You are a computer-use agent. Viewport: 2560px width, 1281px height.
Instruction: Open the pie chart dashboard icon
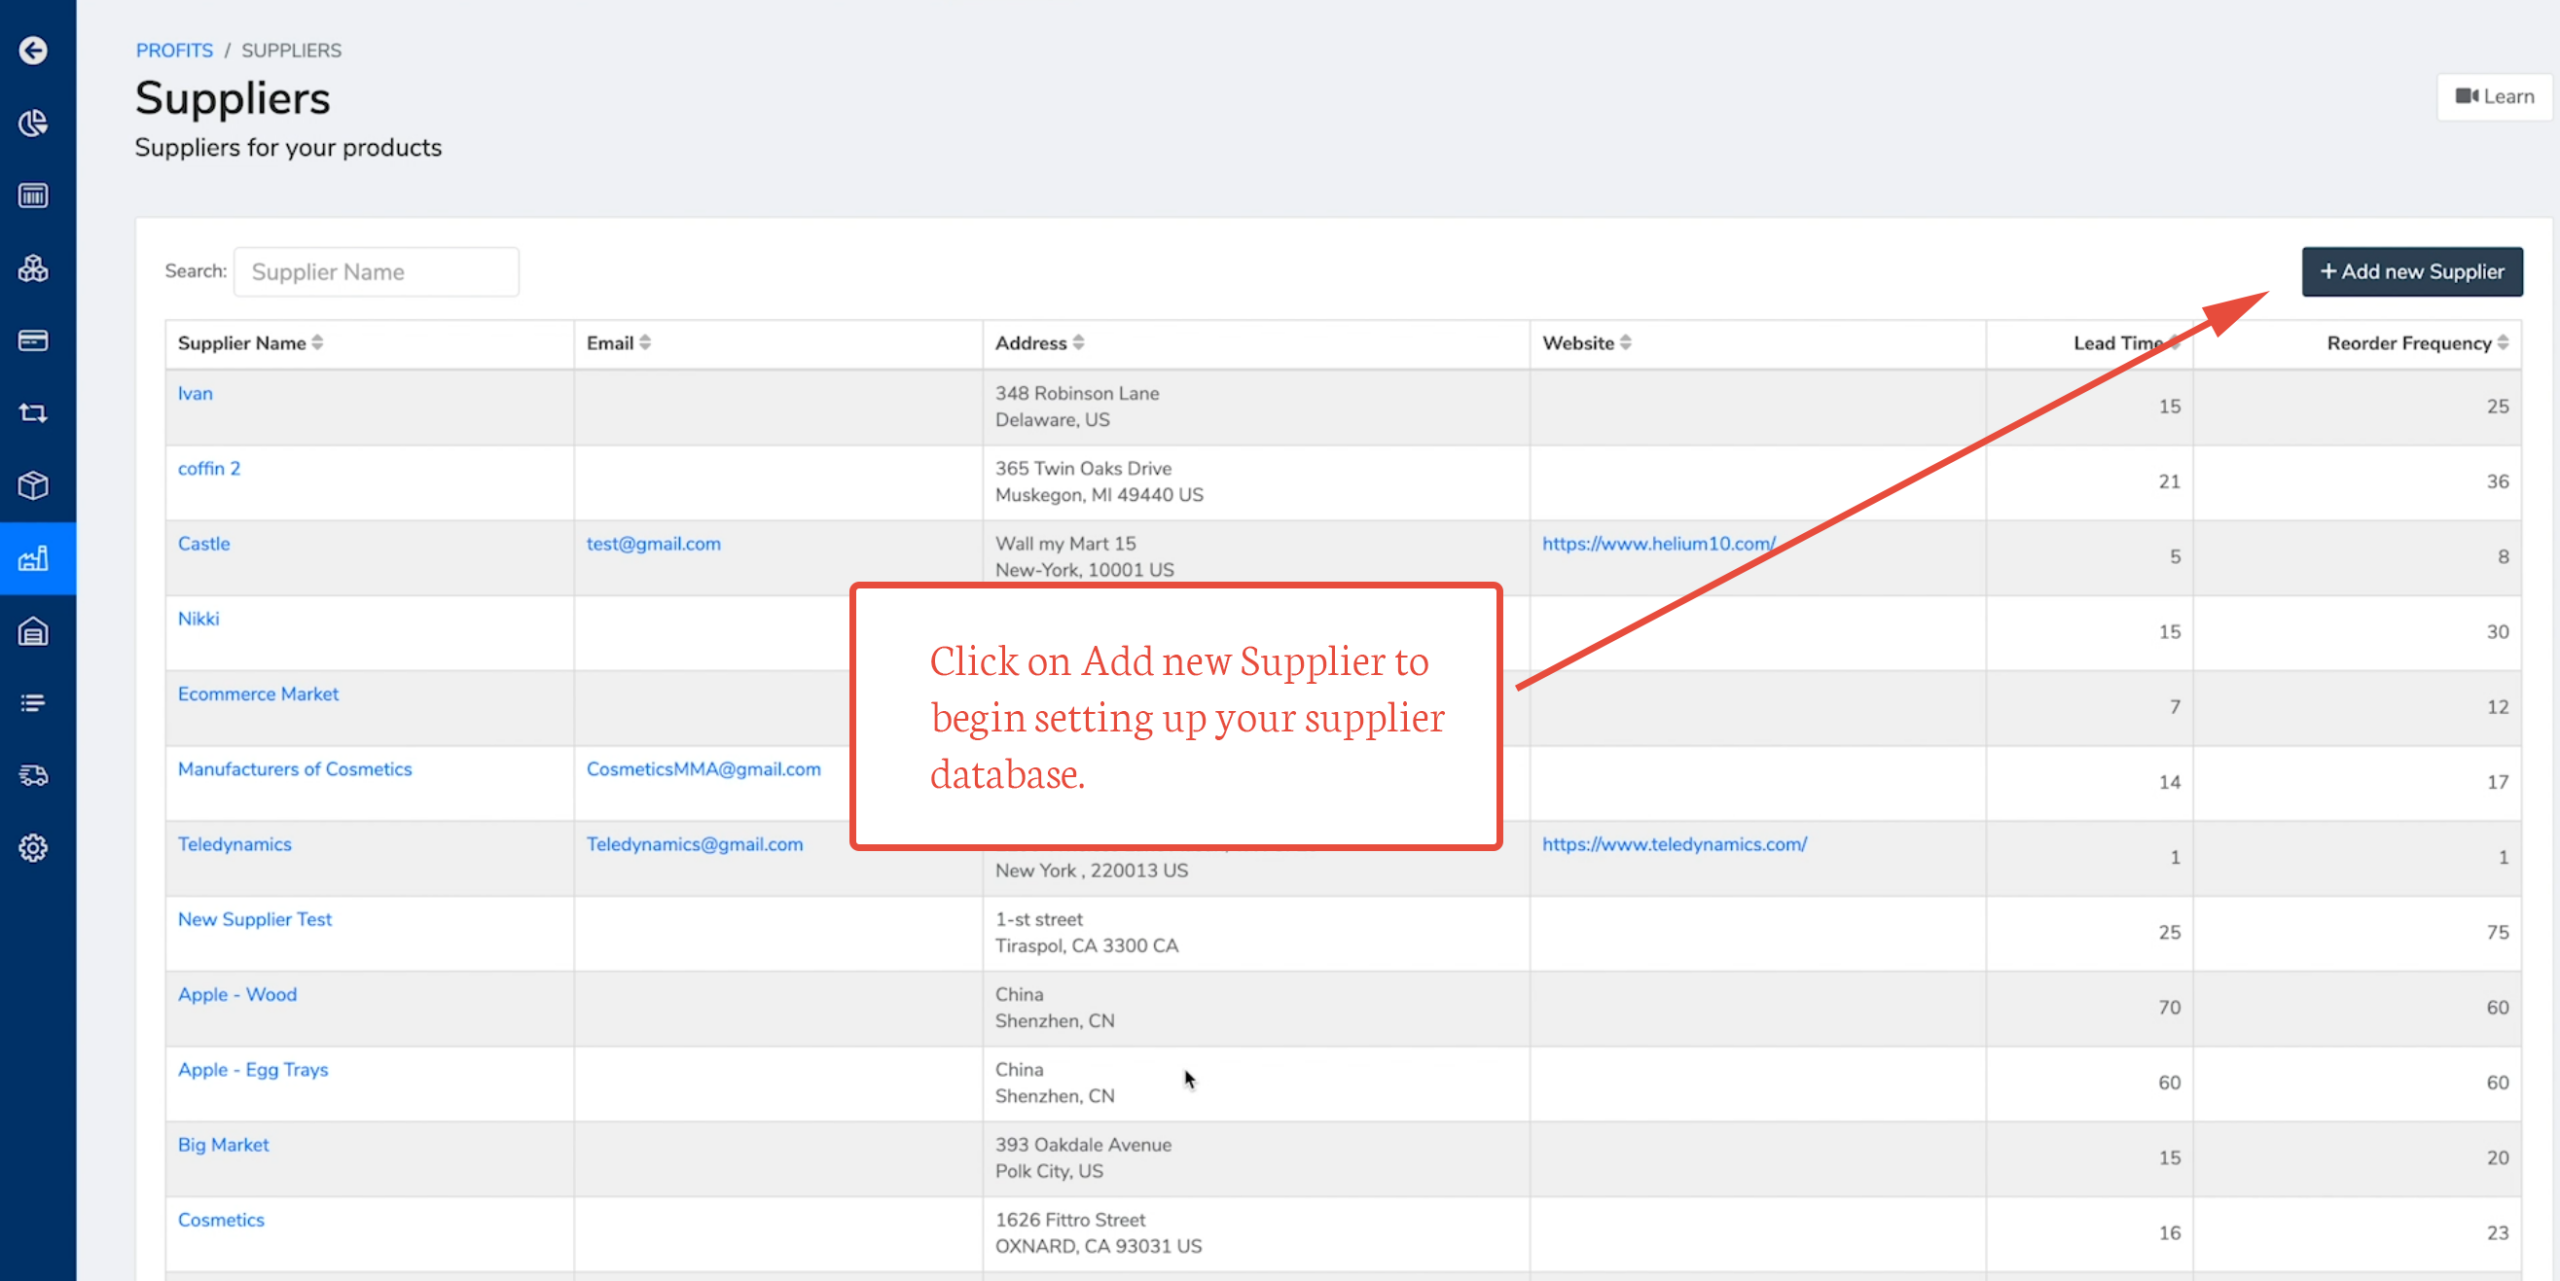33,123
